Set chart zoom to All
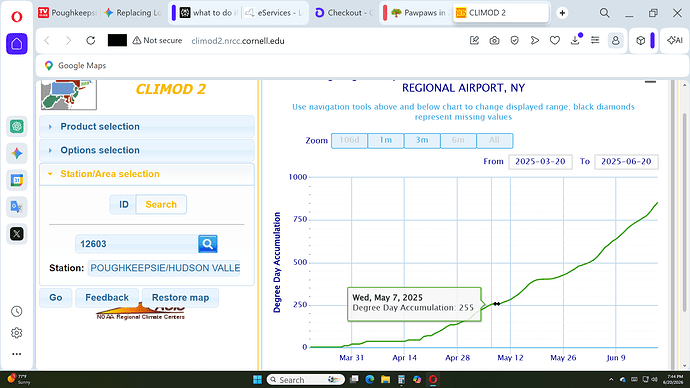This screenshot has height=388, width=690. tap(494, 140)
